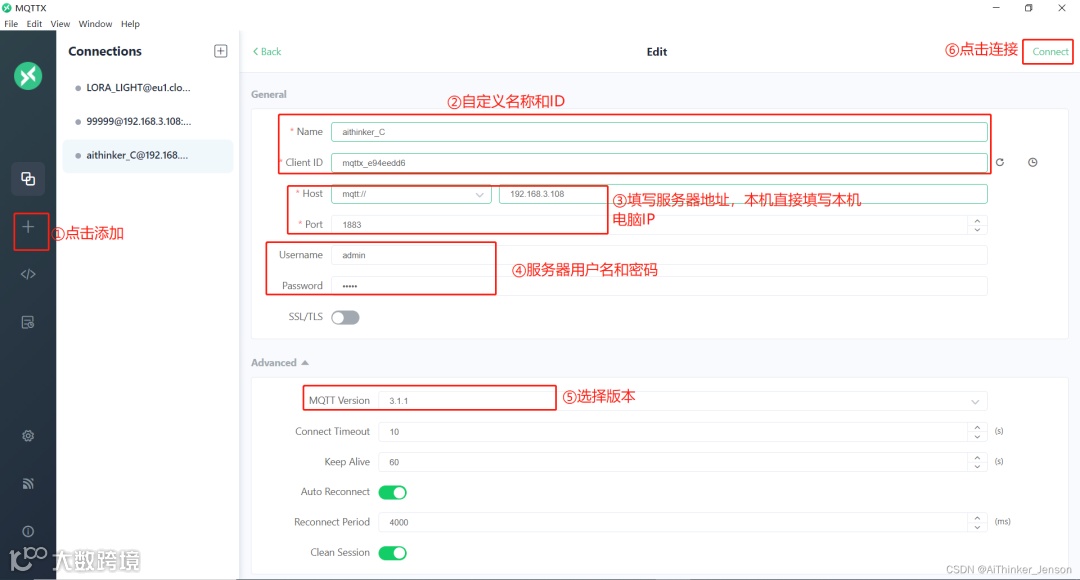
Task: Open the Connections page icon in sidebar
Action: [28, 179]
